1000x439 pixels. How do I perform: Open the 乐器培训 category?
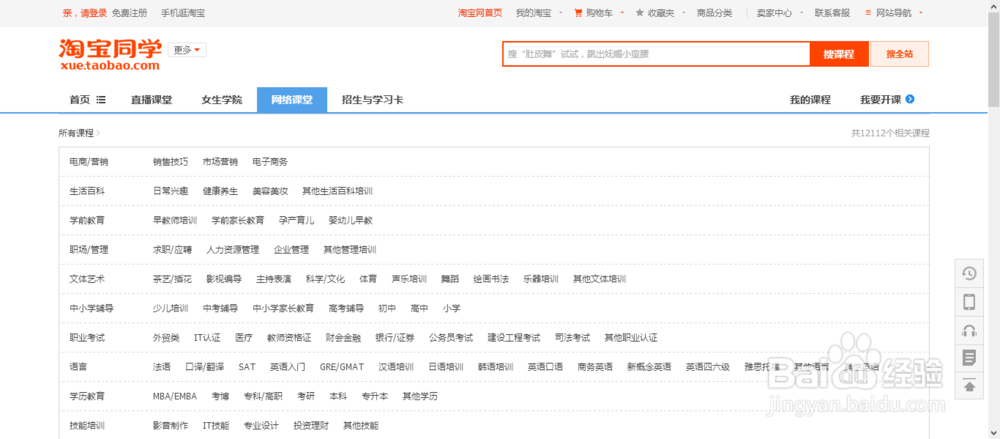click(541, 279)
